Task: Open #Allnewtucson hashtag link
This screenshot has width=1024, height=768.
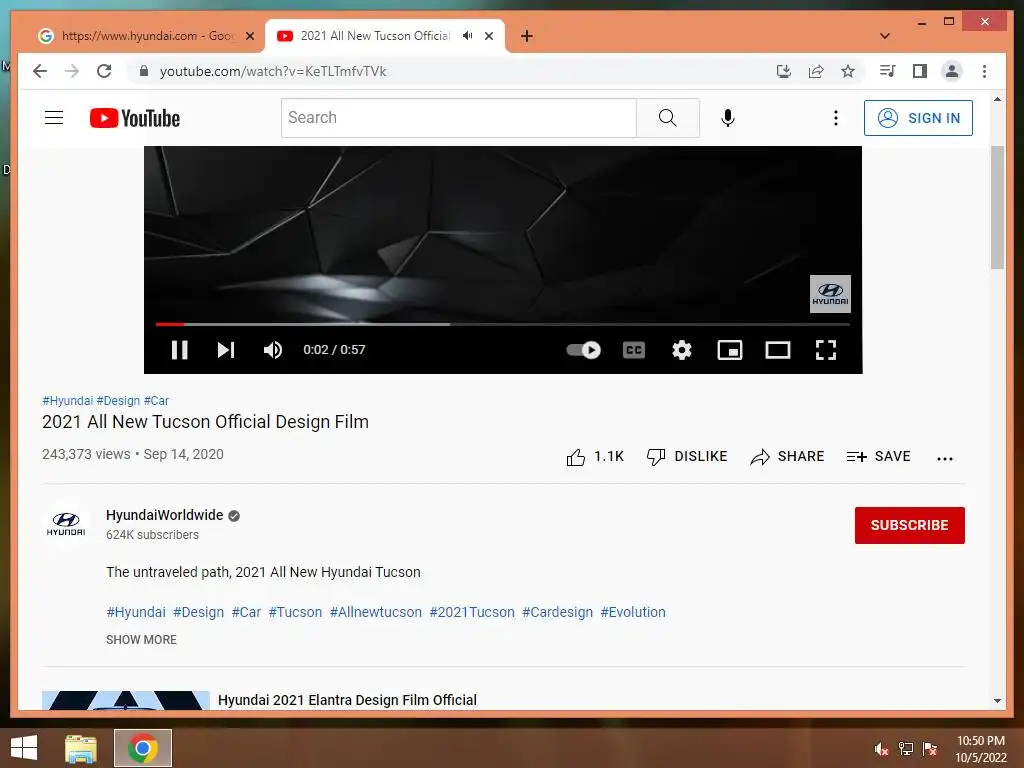Action: (x=376, y=612)
